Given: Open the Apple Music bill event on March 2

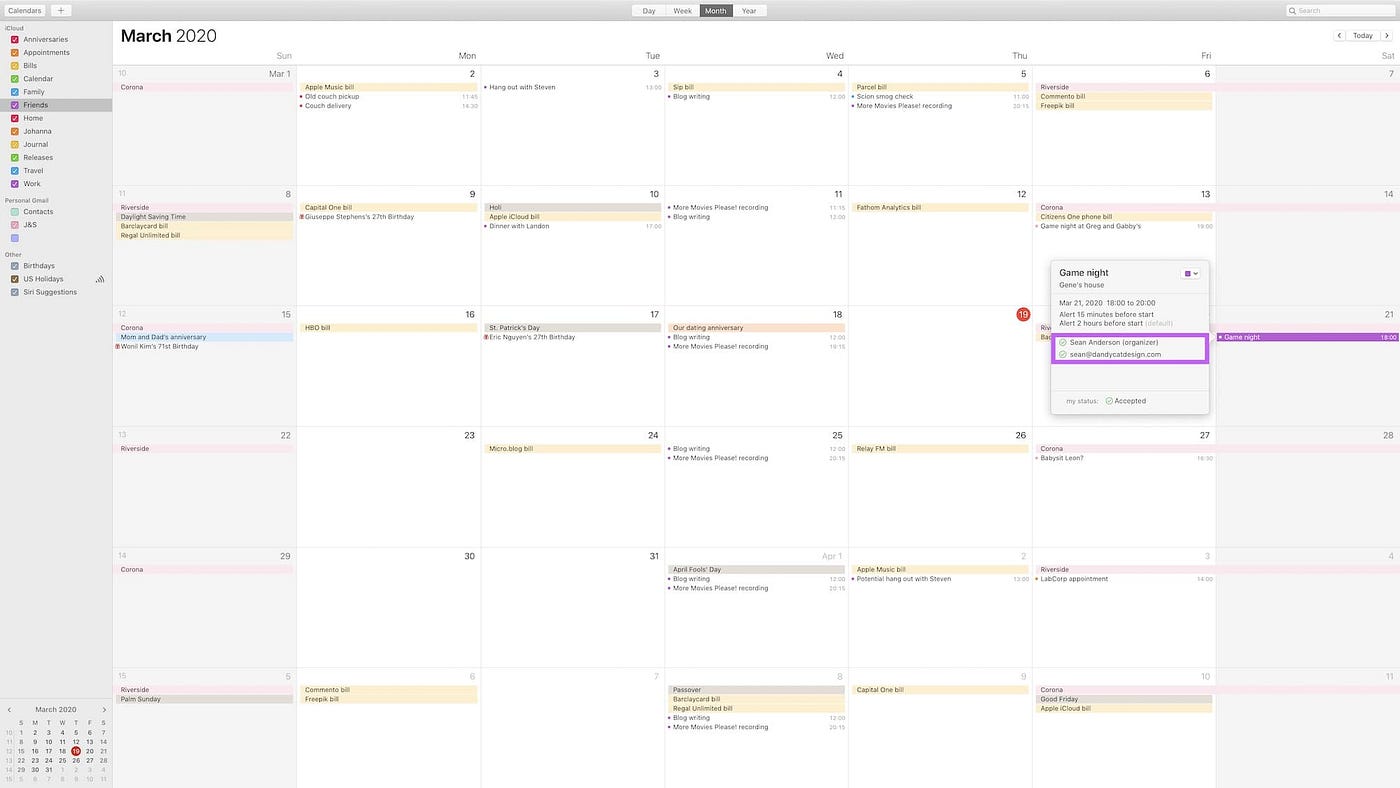Looking at the screenshot, I should point(388,87).
